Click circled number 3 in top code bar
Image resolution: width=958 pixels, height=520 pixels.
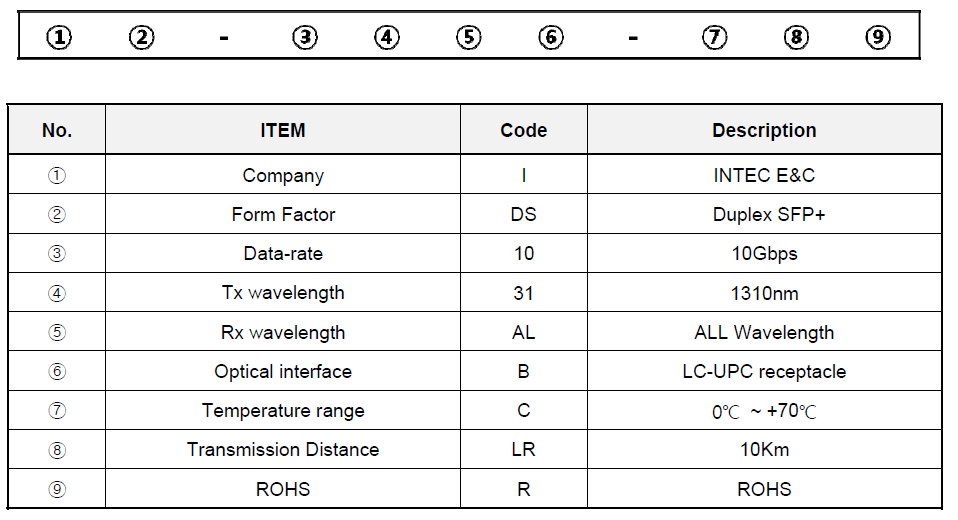(x=305, y=37)
